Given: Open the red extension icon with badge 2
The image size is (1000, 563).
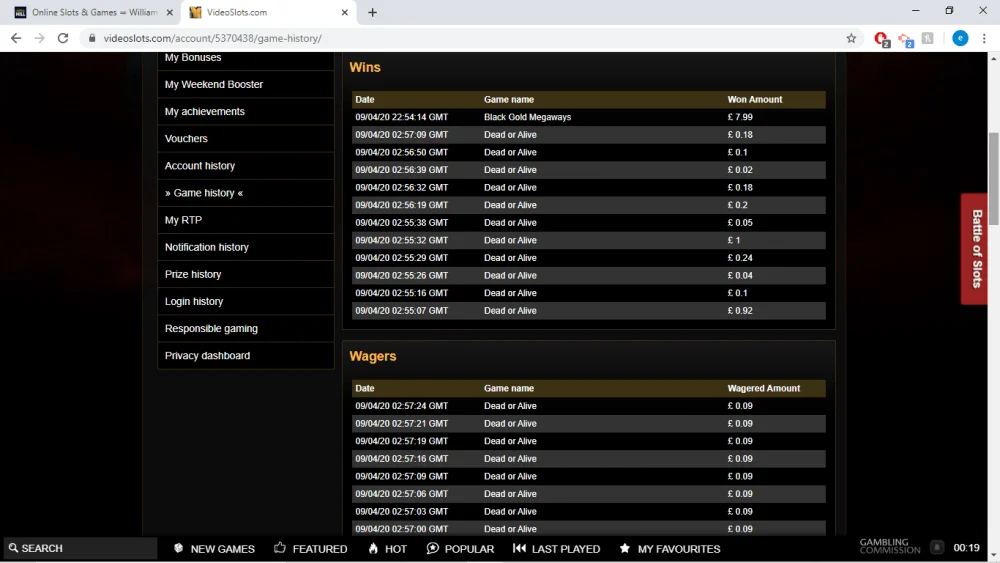Looking at the screenshot, I should [x=881, y=39].
